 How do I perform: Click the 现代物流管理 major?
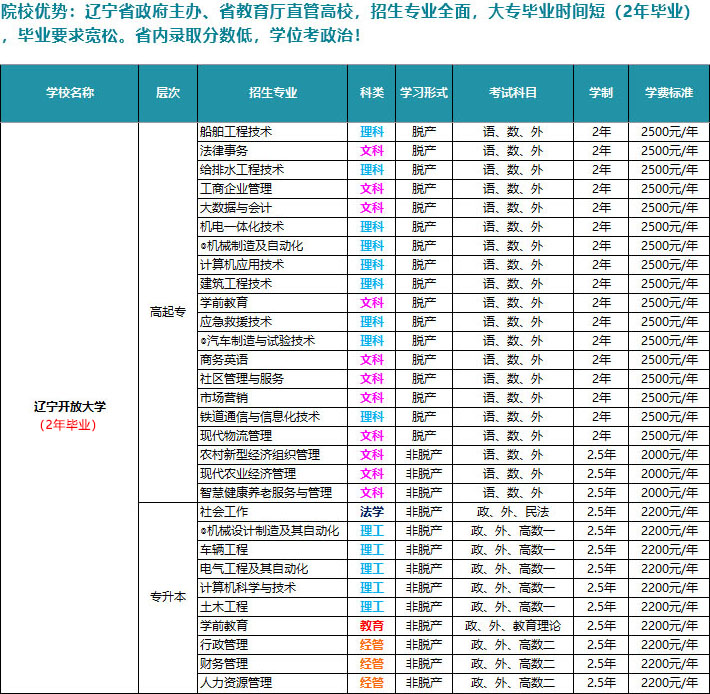236,436
